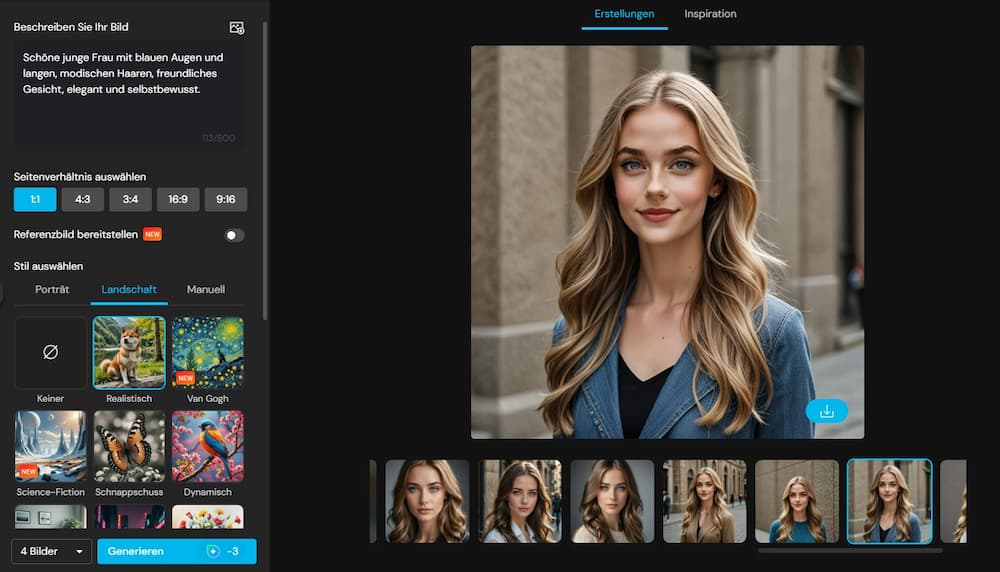Open the Inspiration tab
The image size is (1000, 572).
(x=710, y=14)
